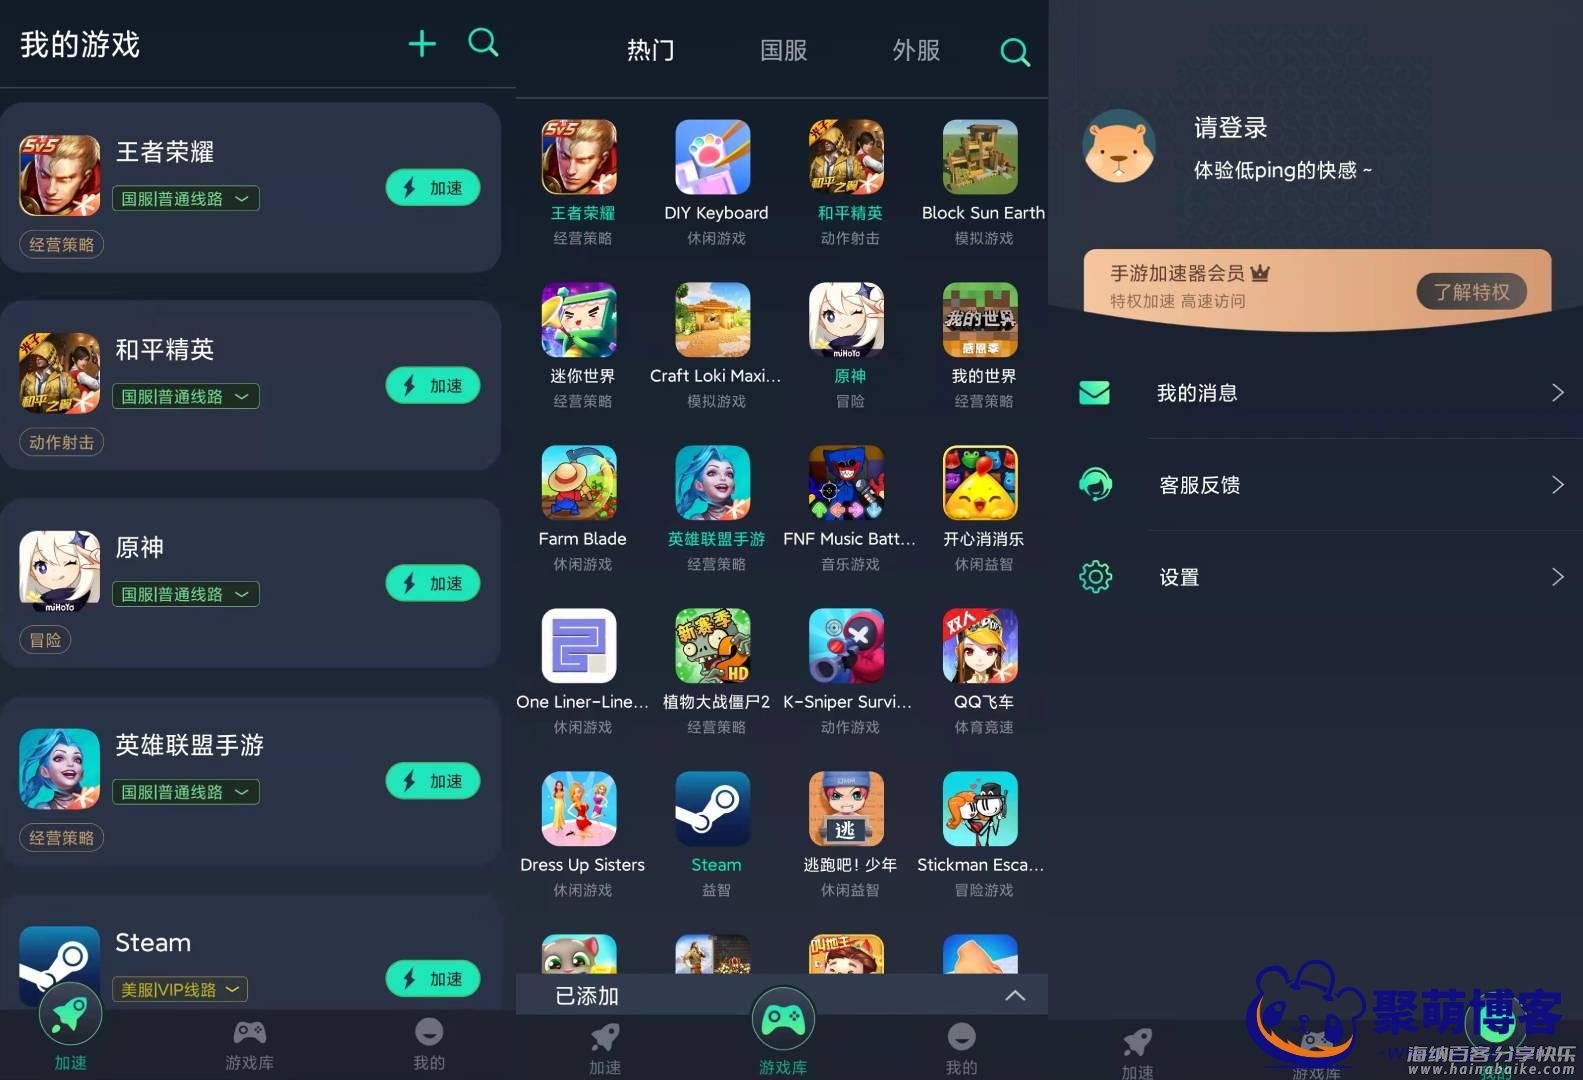Switch to the 外服 tab

916,50
